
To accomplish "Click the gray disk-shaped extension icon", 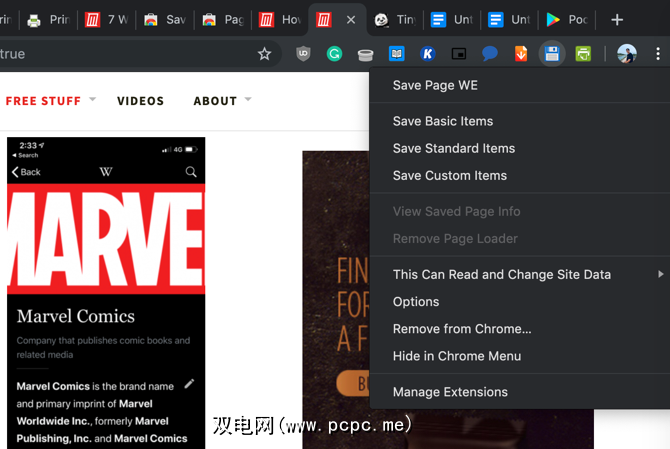I will tap(365, 55).
